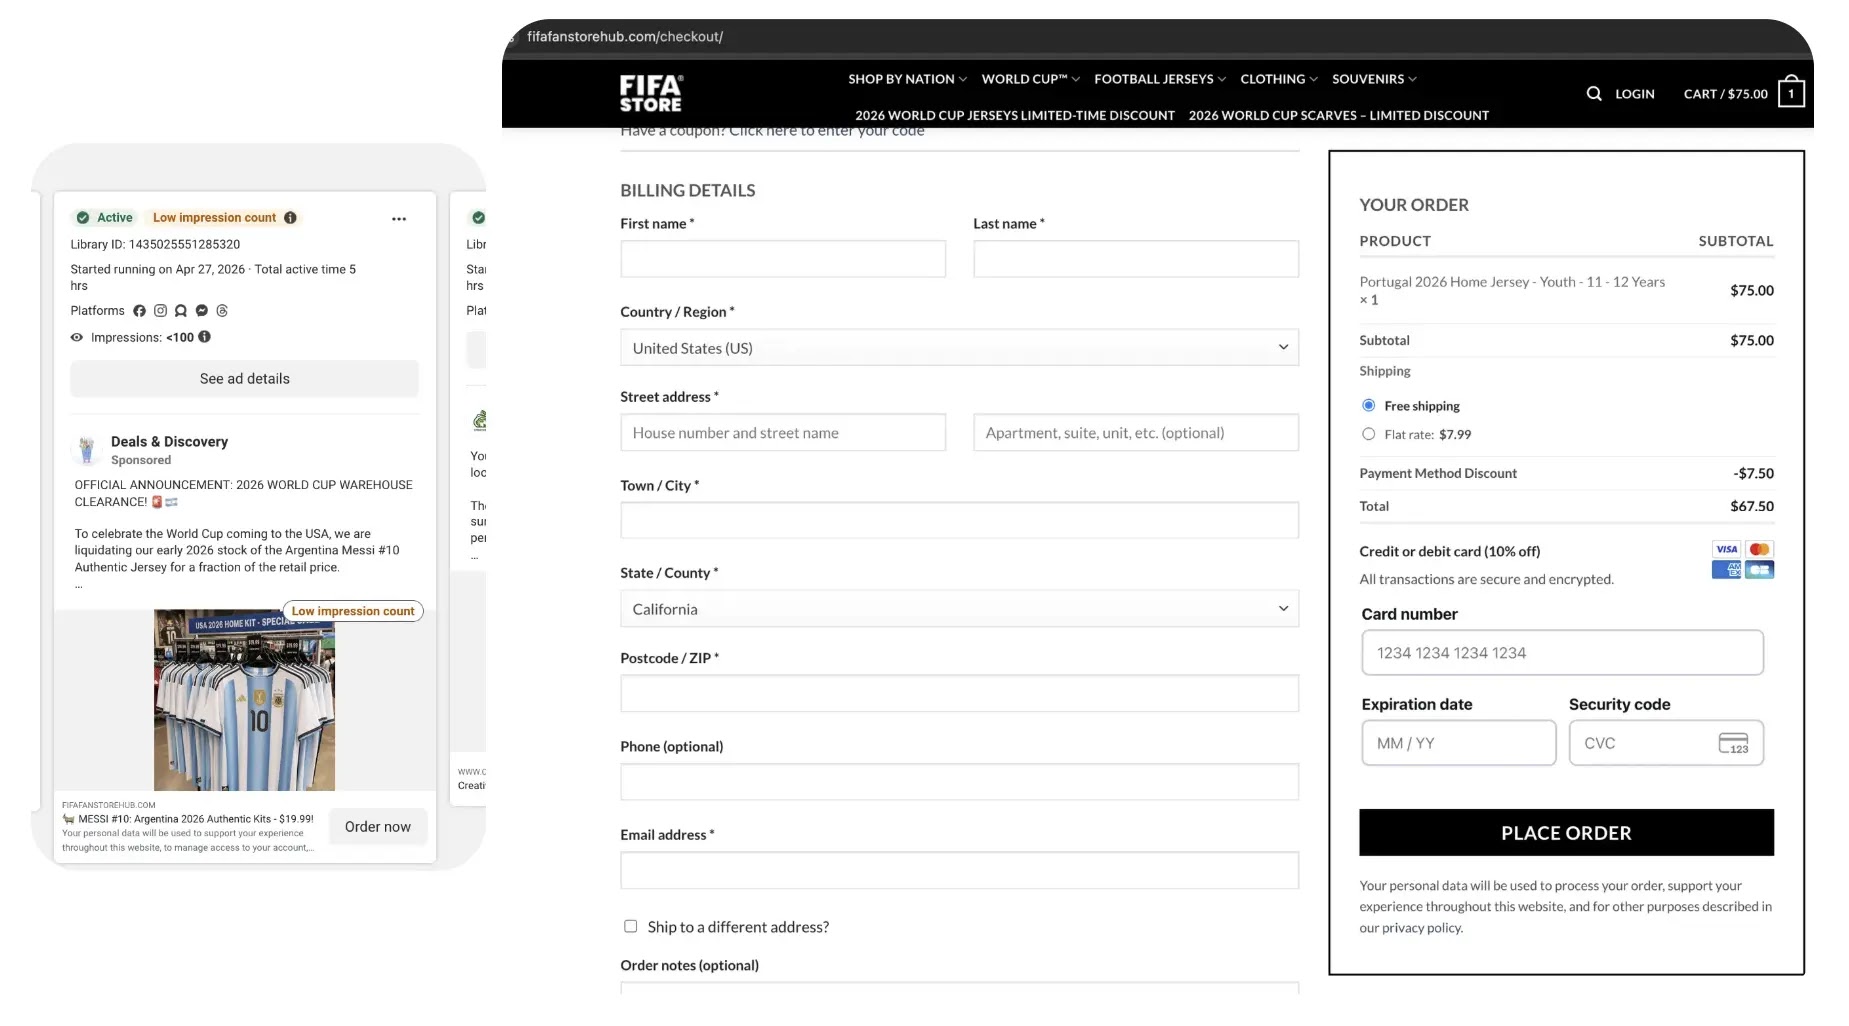
Task: Check Ship to a different address
Action: point(630,926)
